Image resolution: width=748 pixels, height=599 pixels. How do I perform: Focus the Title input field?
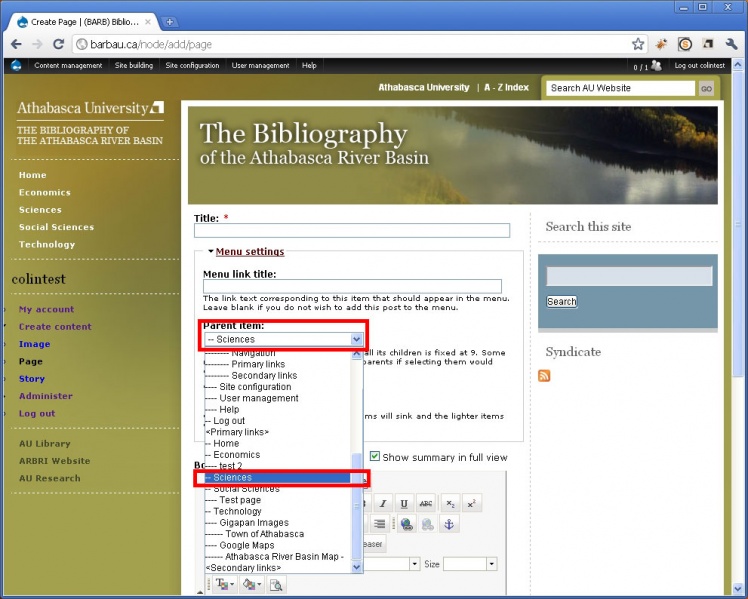(x=352, y=230)
